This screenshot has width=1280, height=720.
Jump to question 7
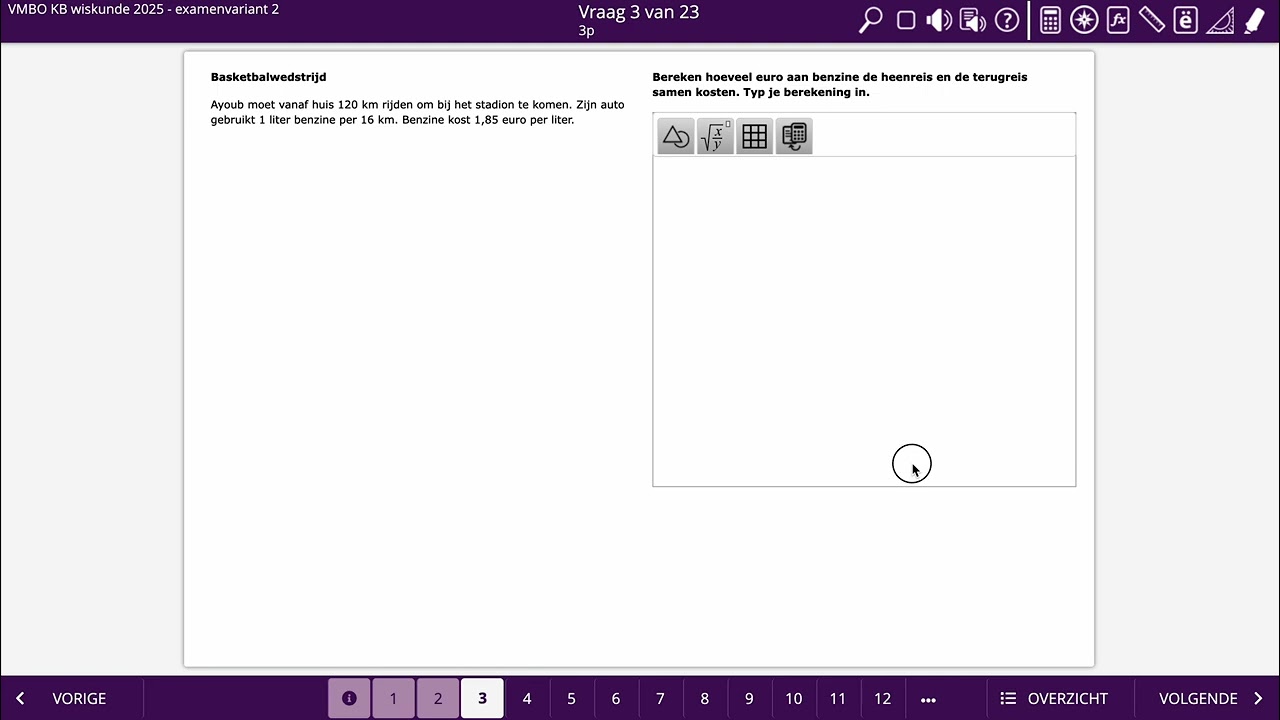pos(660,698)
